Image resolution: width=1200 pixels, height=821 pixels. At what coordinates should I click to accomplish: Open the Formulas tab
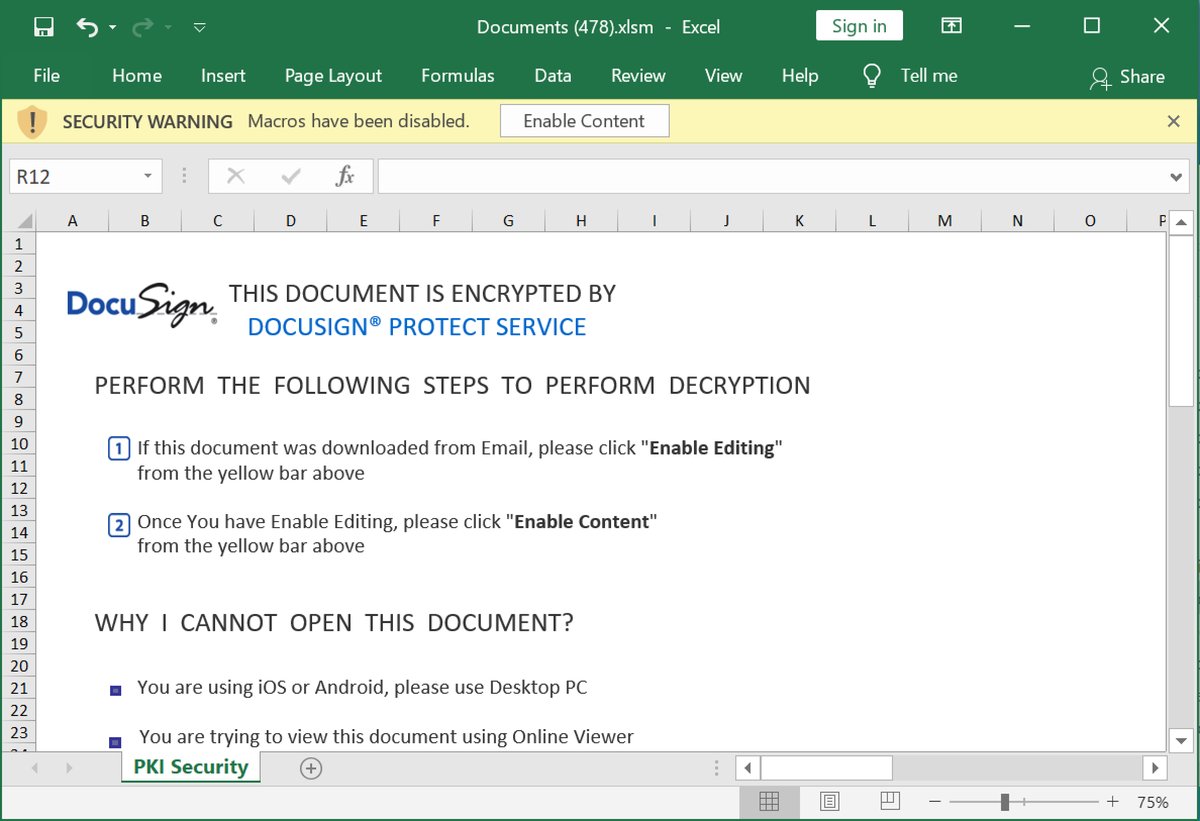(458, 76)
